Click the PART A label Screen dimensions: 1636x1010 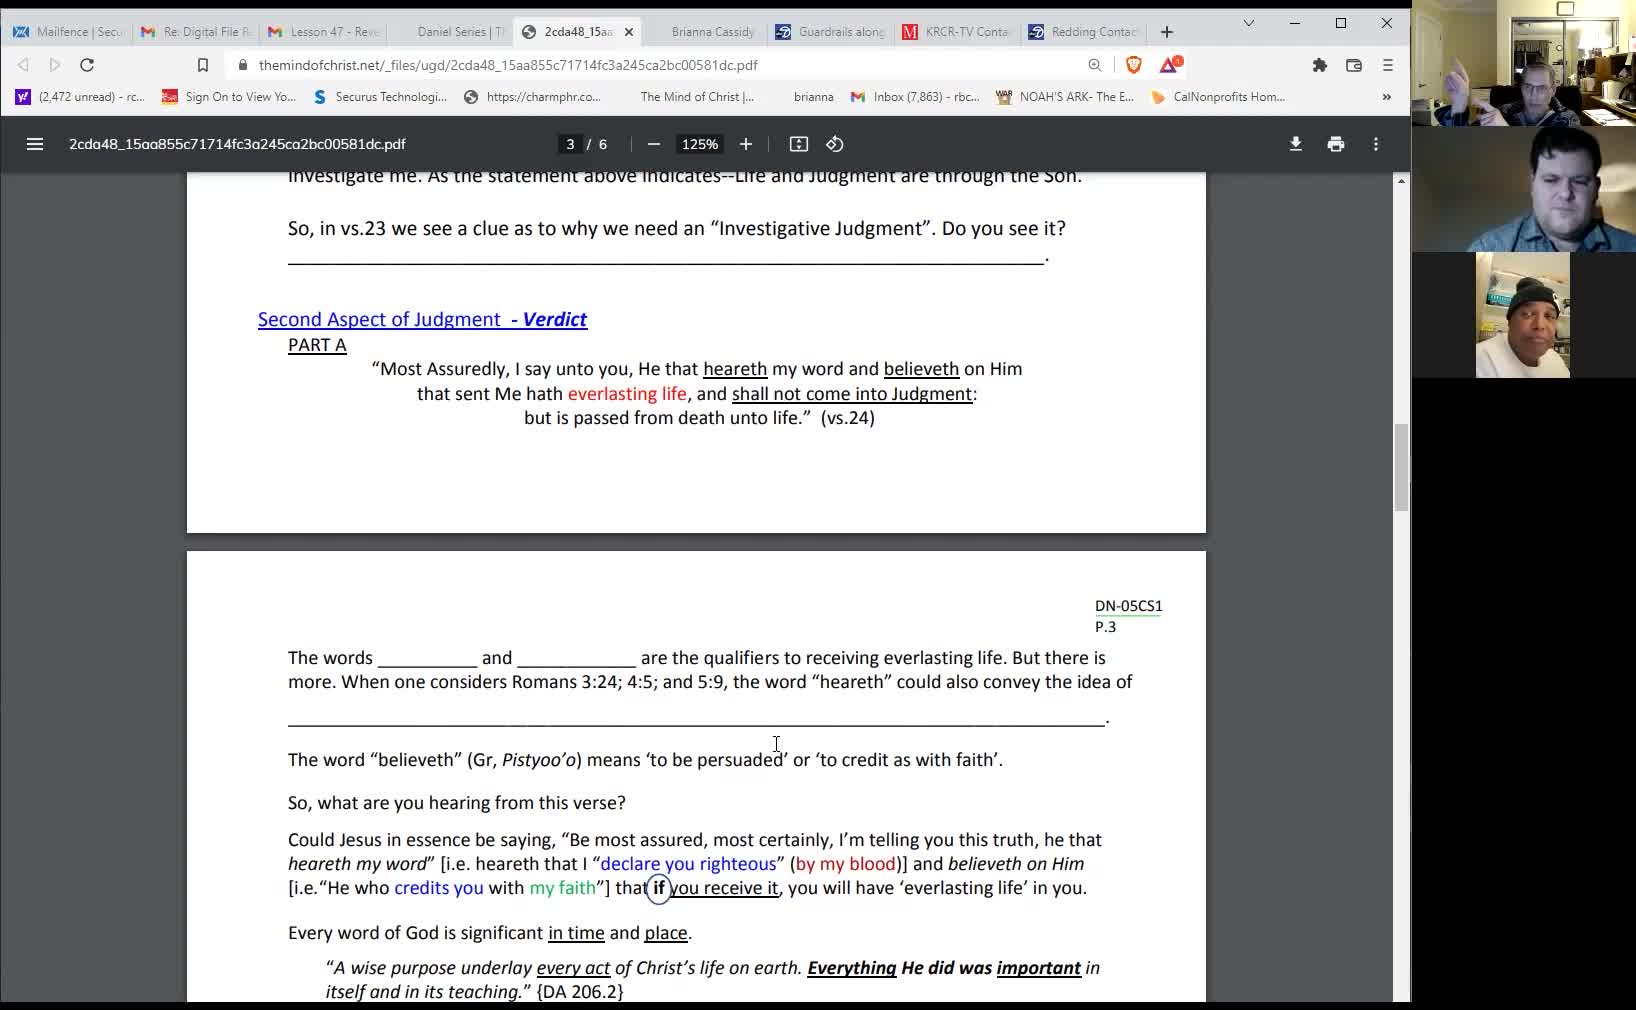[317, 345]
